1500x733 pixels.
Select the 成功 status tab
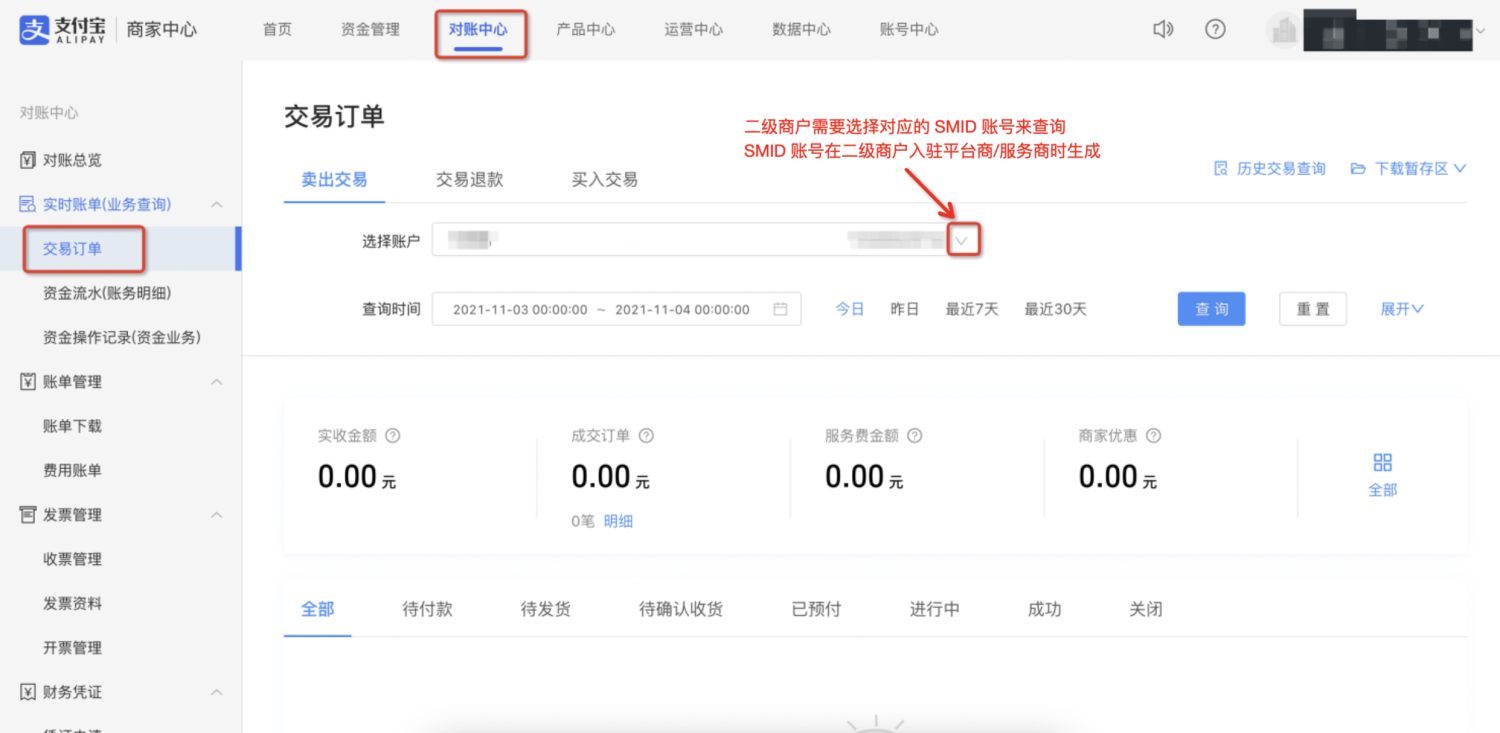(1045, 609)
